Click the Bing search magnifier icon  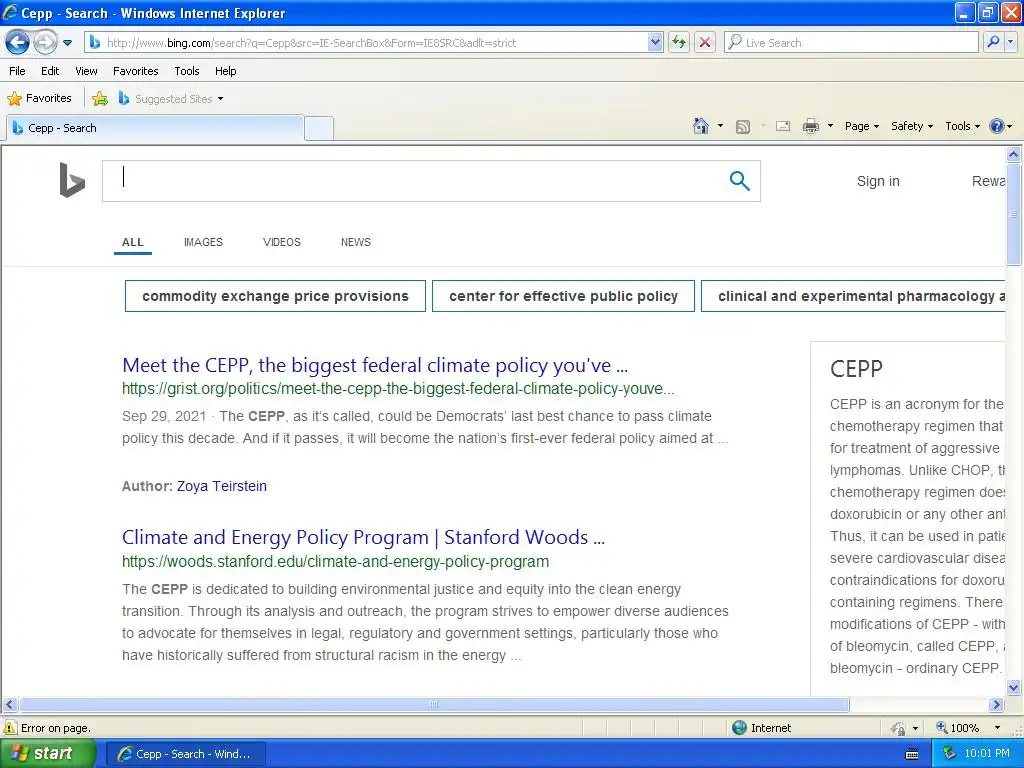pyautogui.click(x=739, y=181)
